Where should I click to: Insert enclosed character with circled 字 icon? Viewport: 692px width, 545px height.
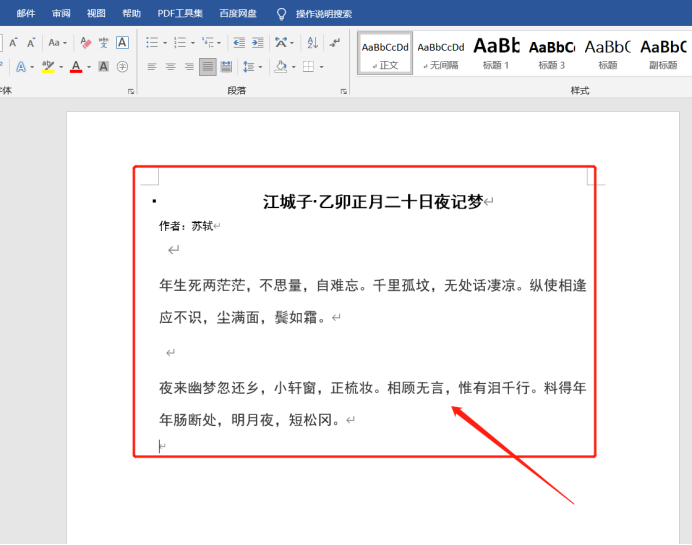122,67
